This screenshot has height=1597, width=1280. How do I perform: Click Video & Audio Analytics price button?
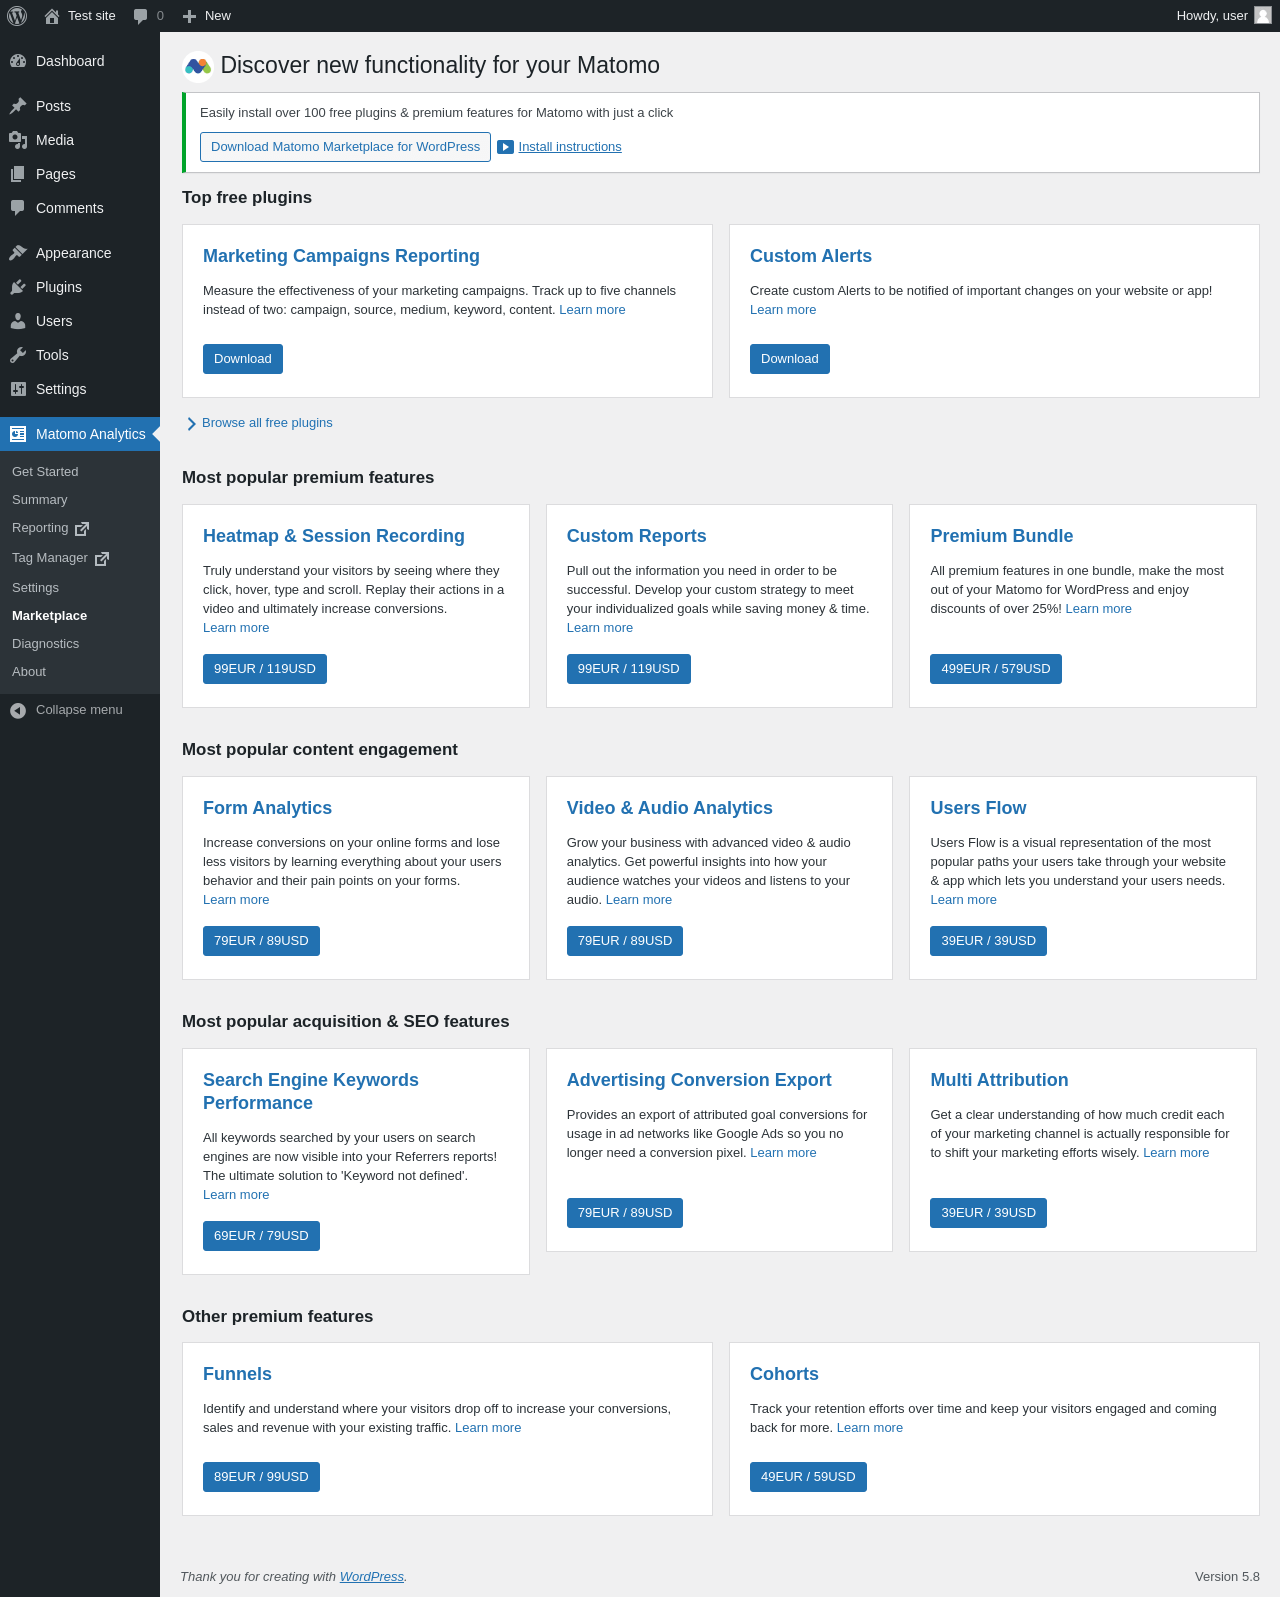click(x=625, y=941)
